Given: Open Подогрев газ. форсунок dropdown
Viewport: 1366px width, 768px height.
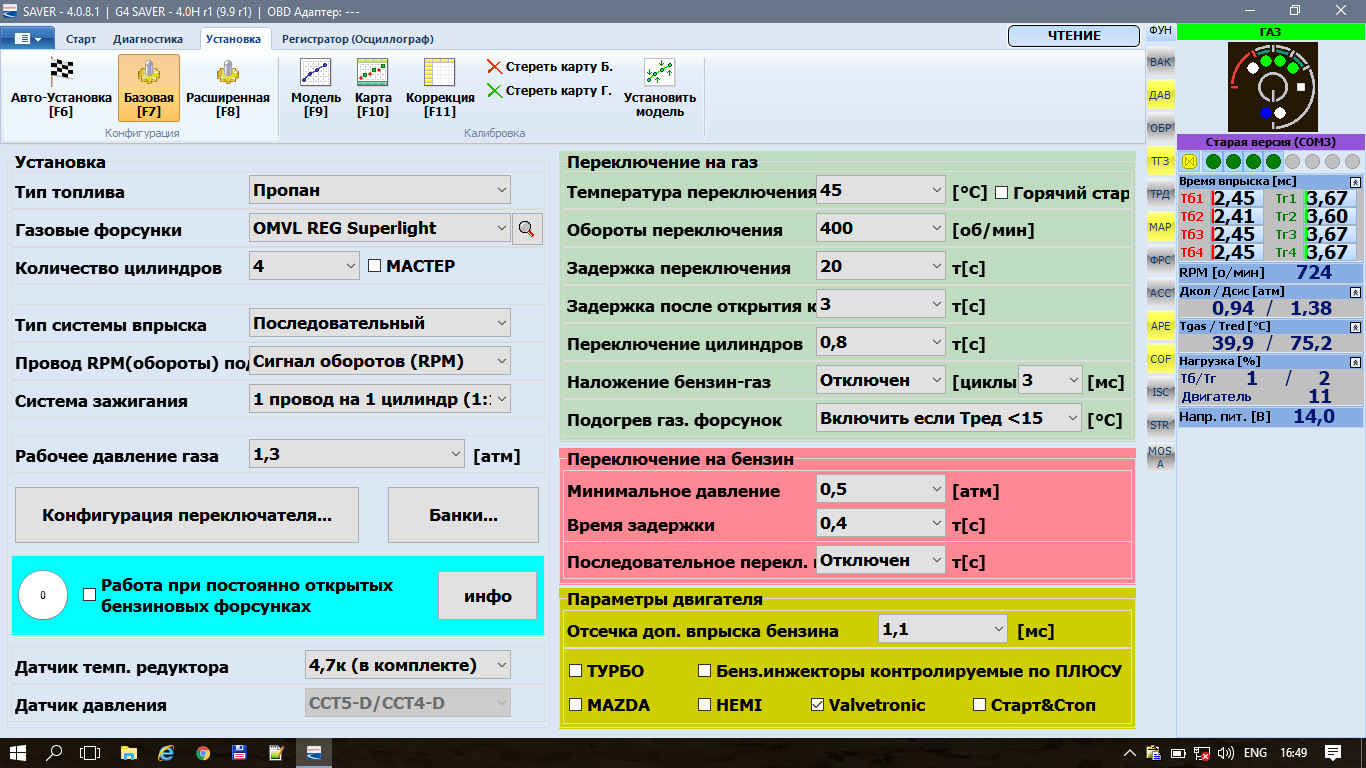Looking at the screenshot, I should pyautogui.click(x=949, y=418).
